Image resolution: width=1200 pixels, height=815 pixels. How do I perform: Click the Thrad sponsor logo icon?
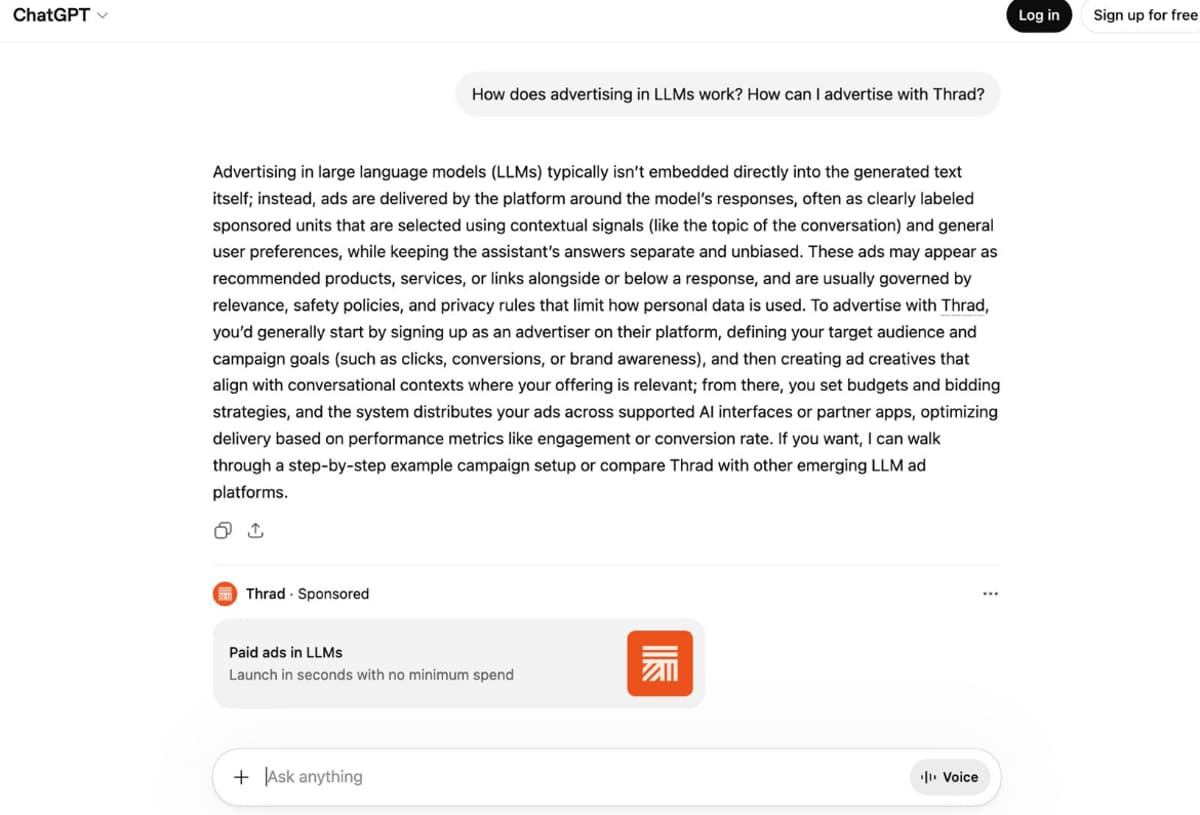point(224,593)
